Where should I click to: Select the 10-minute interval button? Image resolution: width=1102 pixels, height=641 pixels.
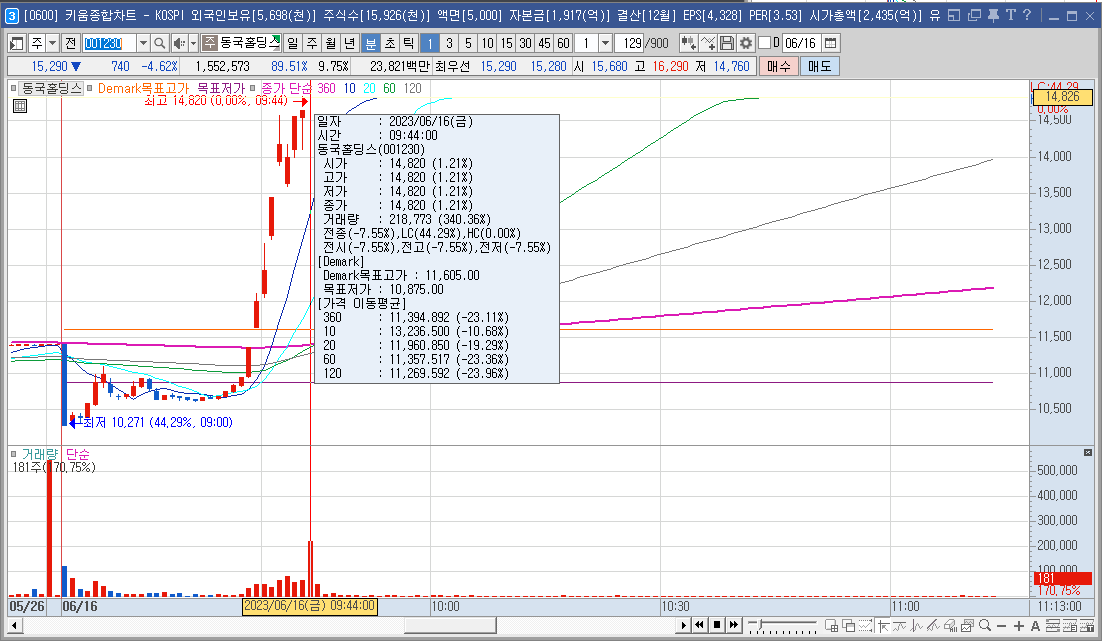[487, 43]
